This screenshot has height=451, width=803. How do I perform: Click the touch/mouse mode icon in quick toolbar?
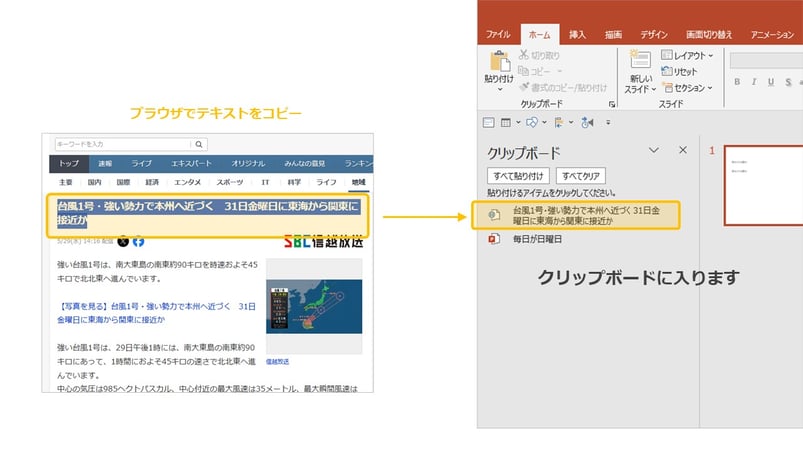[587, 122]
